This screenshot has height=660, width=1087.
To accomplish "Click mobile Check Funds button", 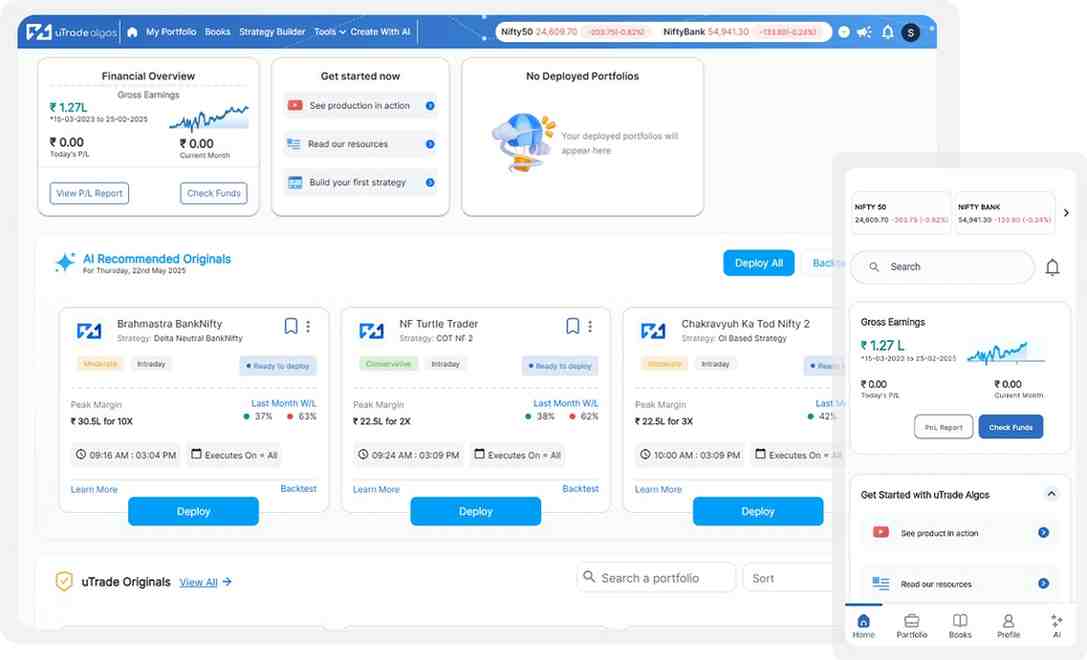I will 1011,427.
